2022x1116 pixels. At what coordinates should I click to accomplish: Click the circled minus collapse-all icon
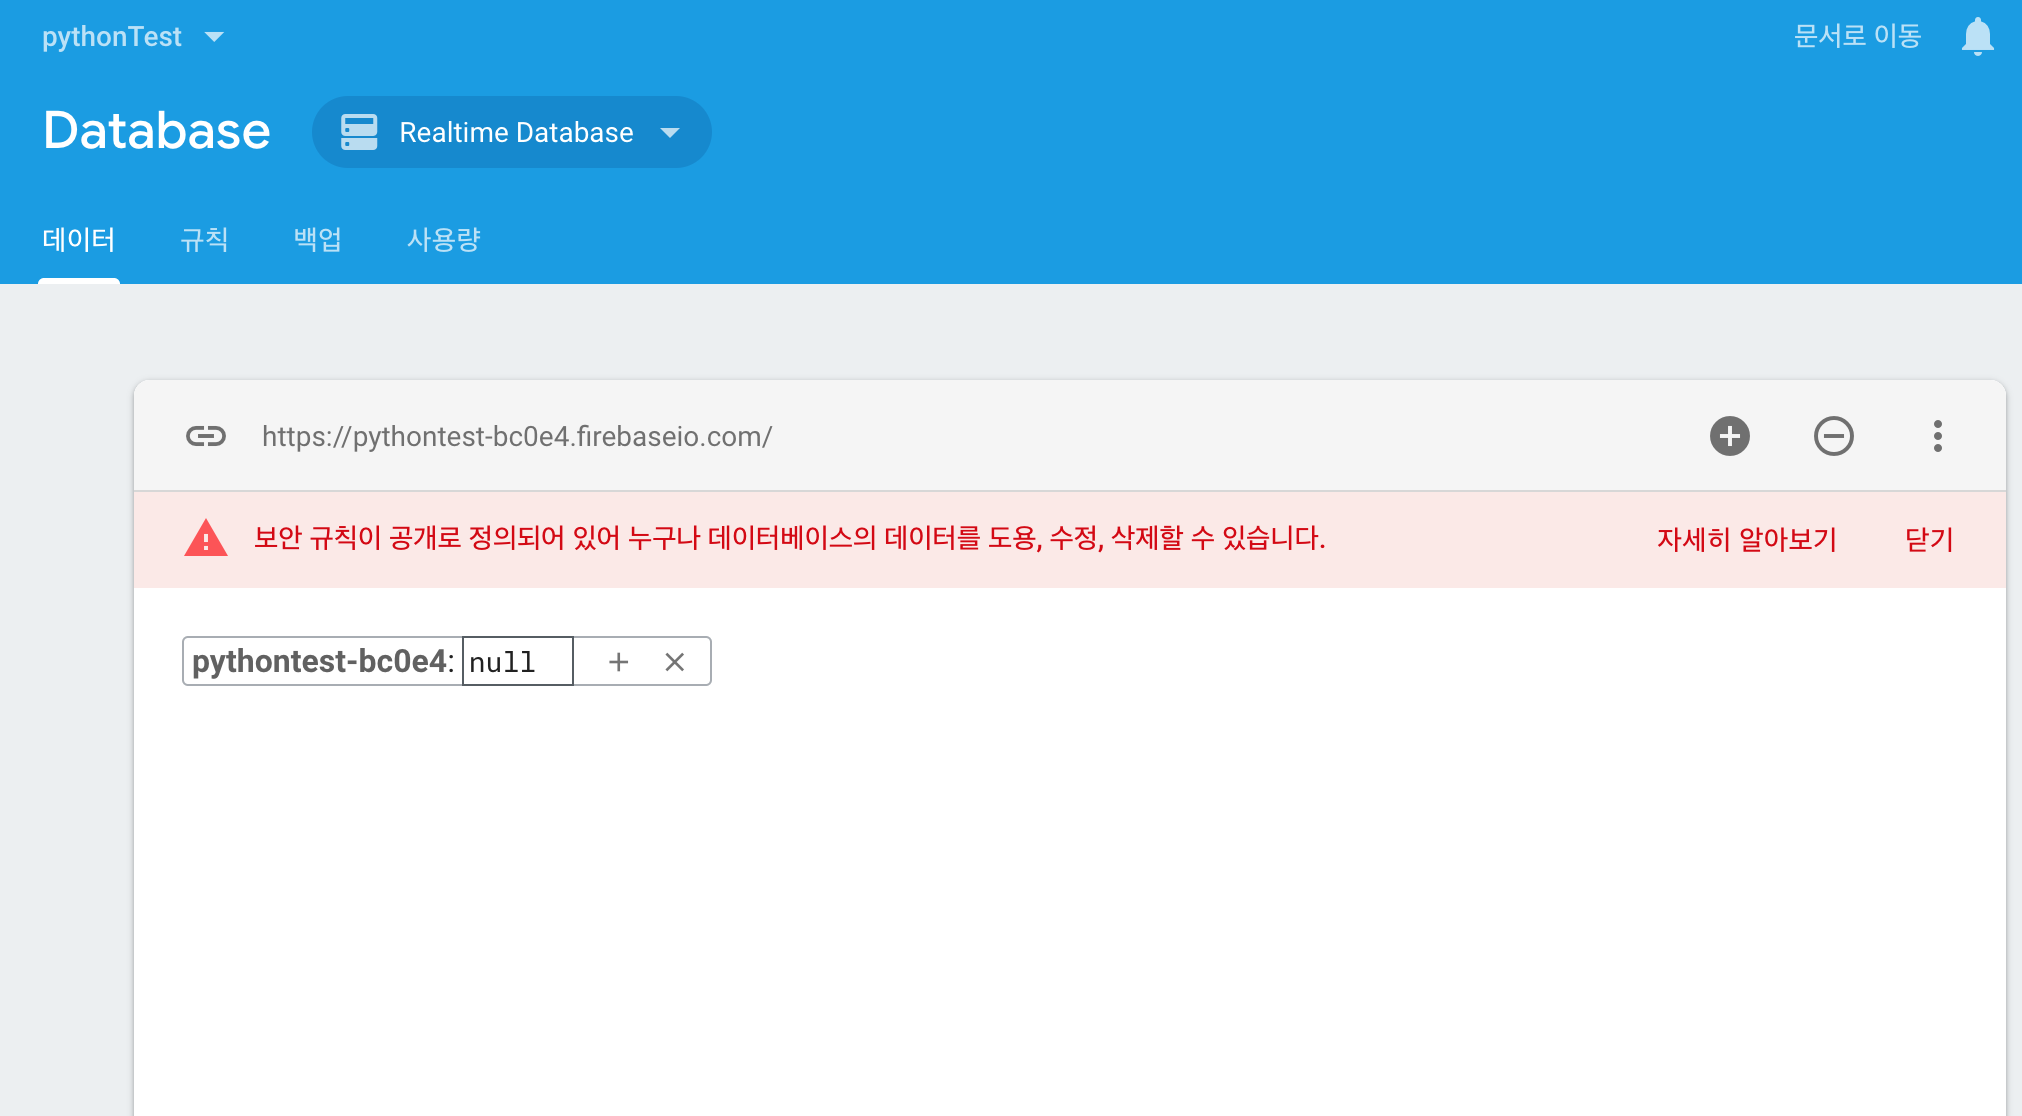pyautogui.click(x=1833, y=436)
